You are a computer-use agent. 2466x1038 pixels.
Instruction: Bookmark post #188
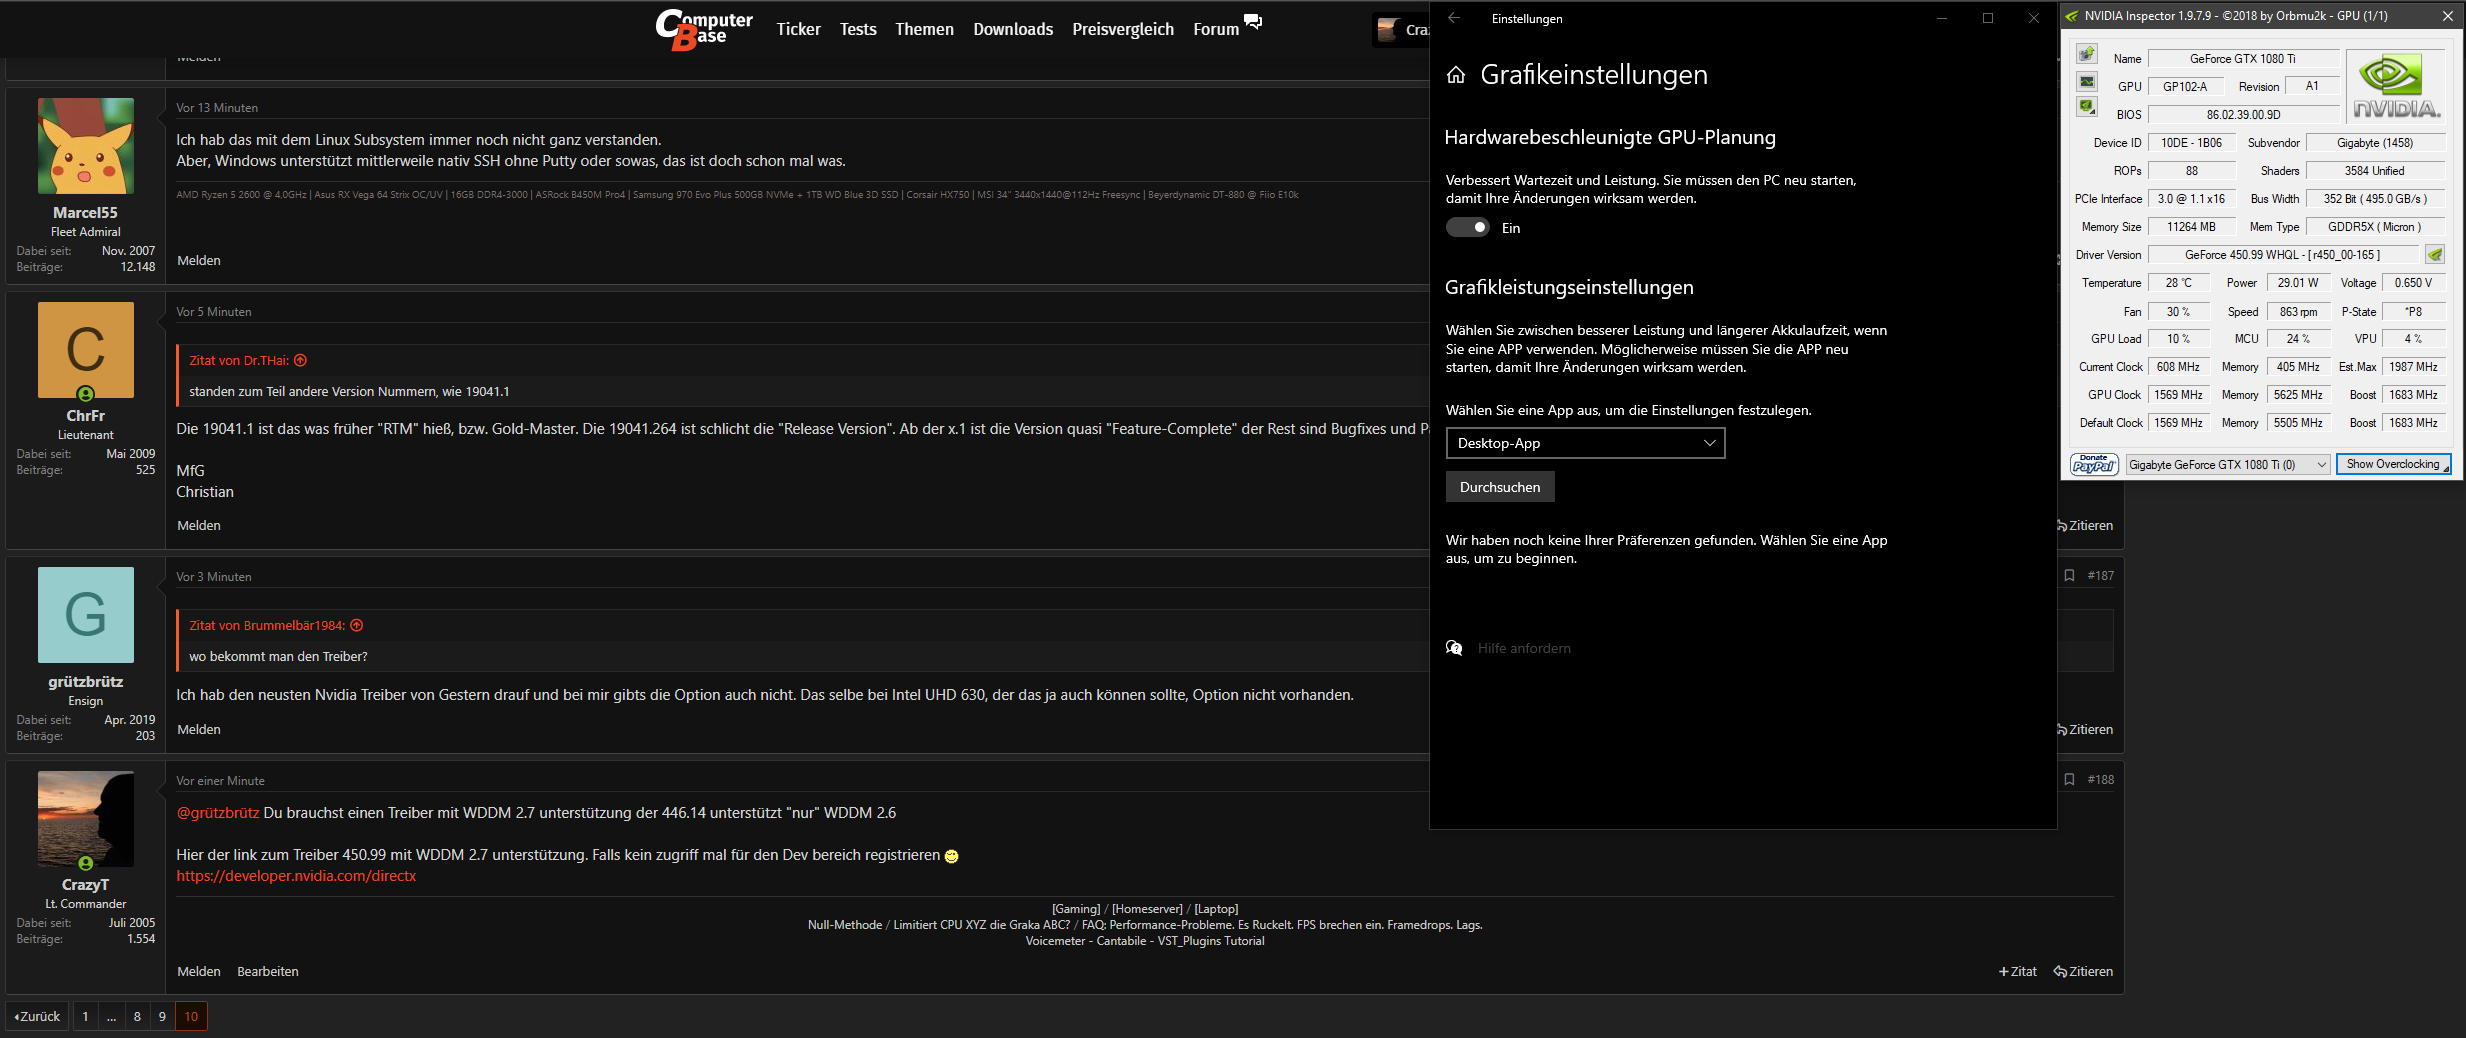(x=2069, y=779)
